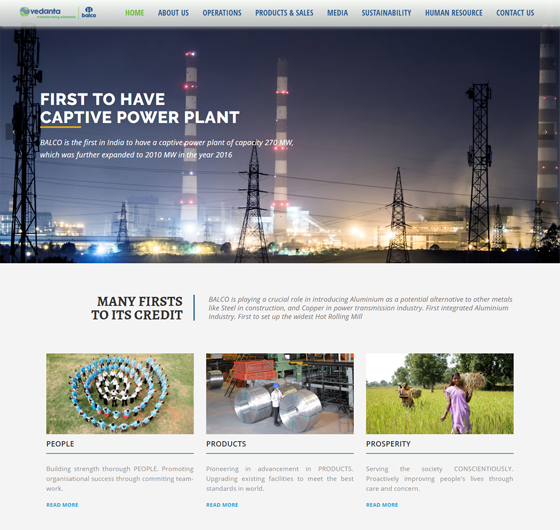Viewport: 560px width, 530px height.
Task: Open the Media menu
Action: [338, 13]
